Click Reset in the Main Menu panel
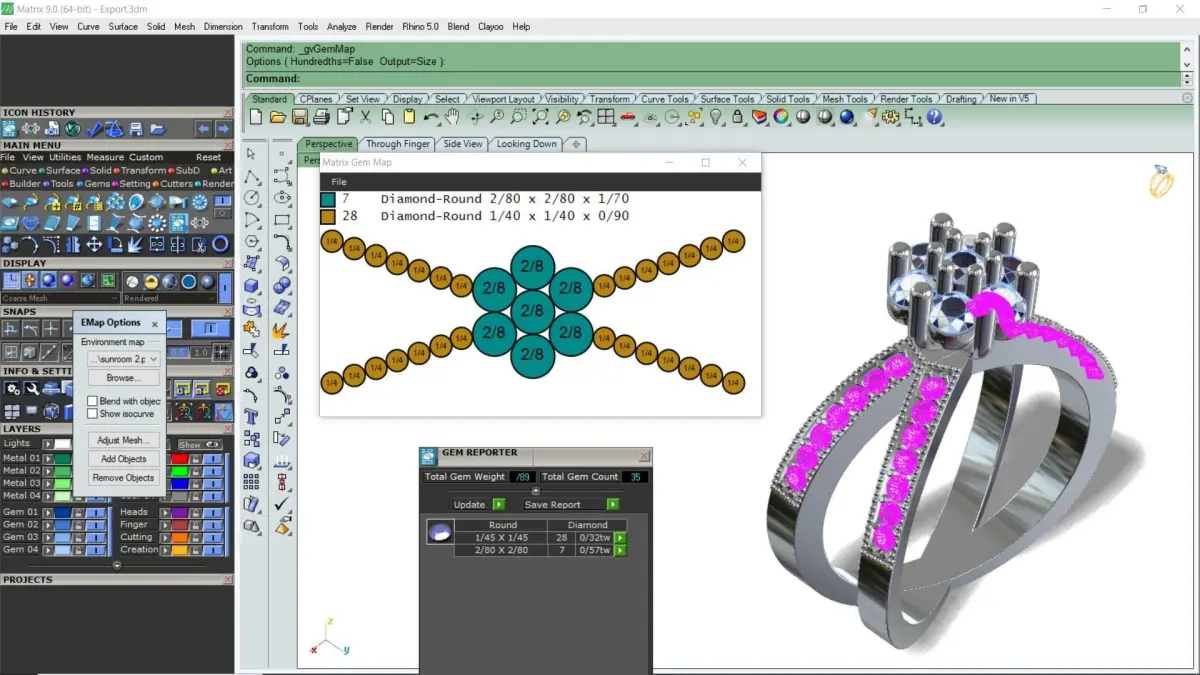This screenshot has width=1200, height=675. [208, 157]
